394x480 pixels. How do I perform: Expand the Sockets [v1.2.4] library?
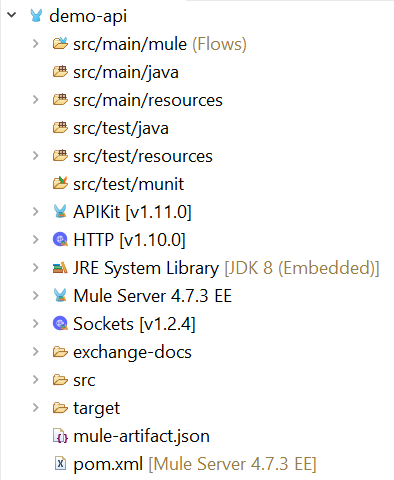36,323
